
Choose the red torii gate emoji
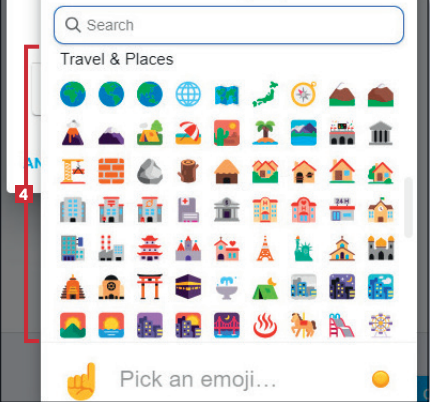click(150, 286)
